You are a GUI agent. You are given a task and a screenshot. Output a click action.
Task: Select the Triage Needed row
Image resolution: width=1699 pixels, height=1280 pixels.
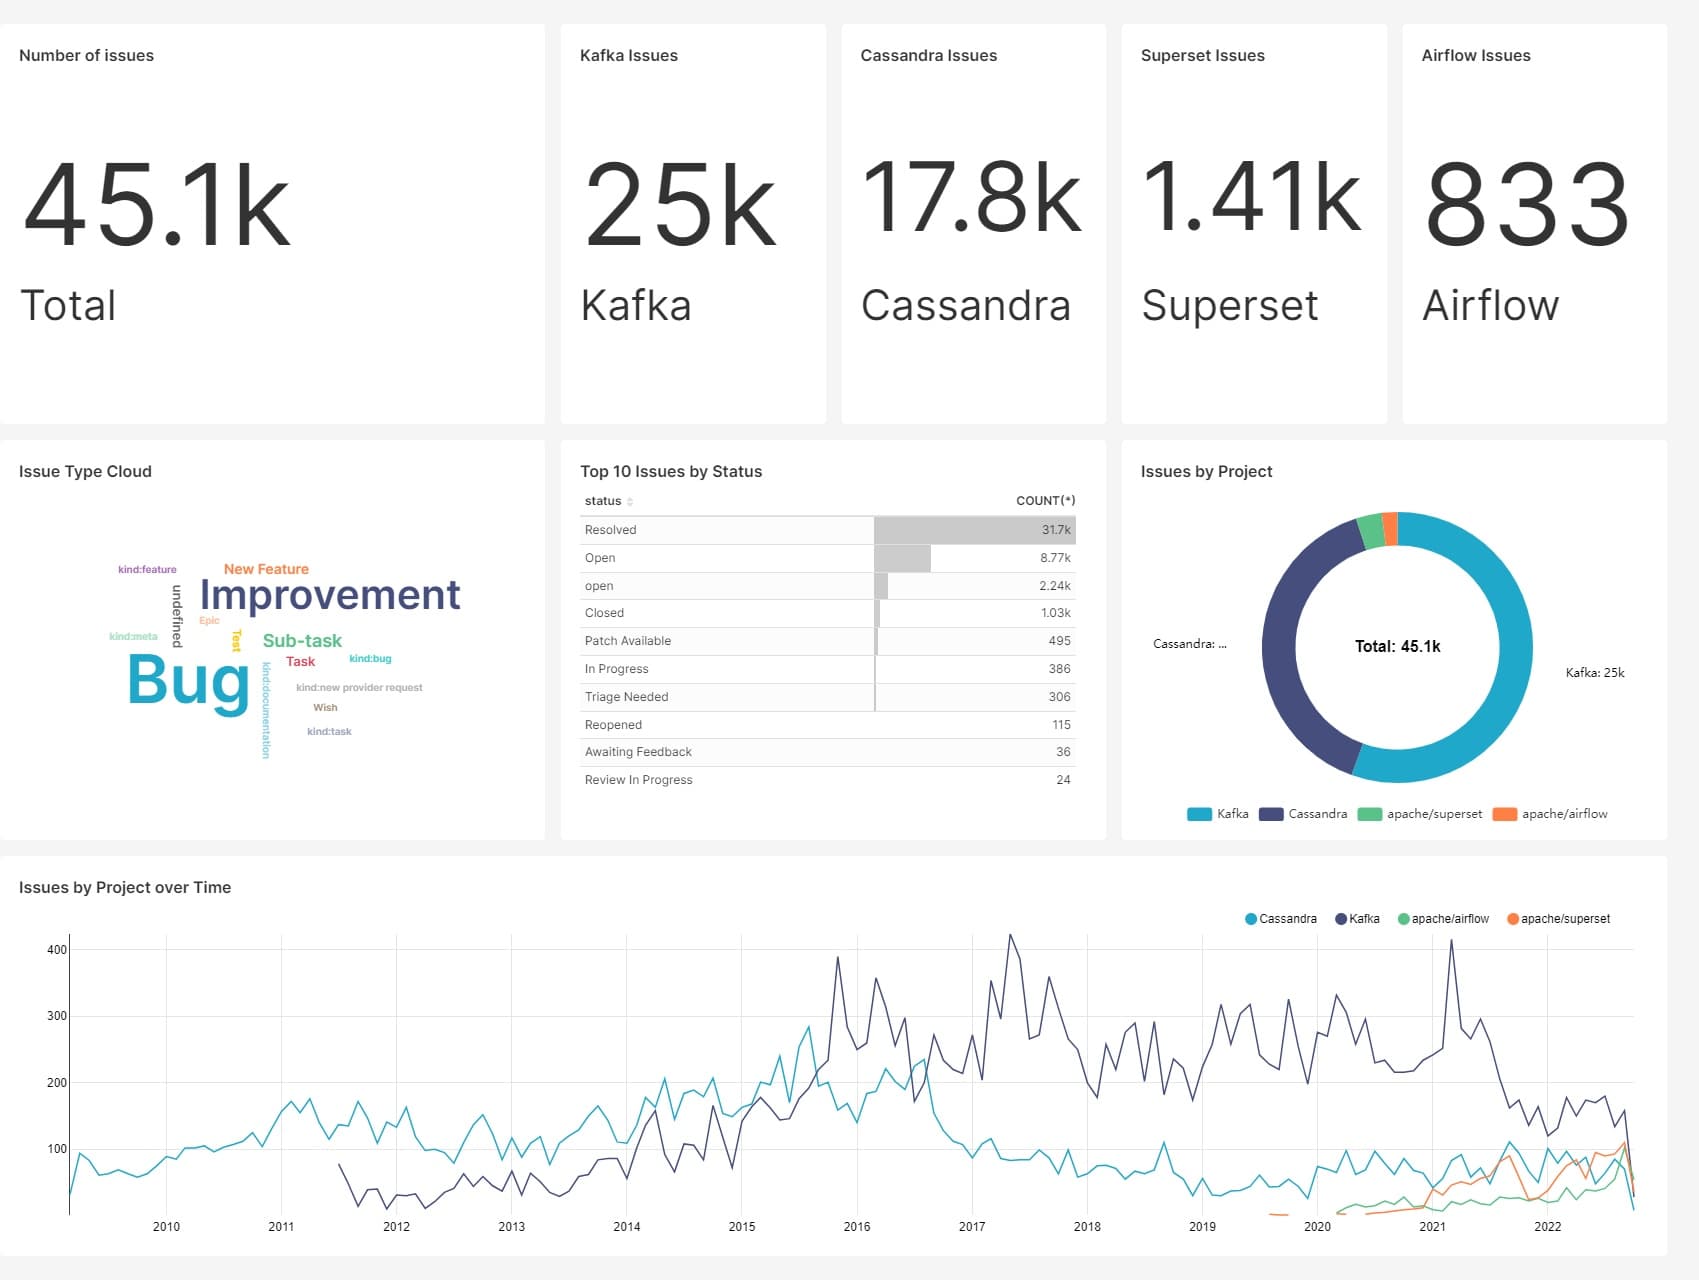(x=828, y=697)
